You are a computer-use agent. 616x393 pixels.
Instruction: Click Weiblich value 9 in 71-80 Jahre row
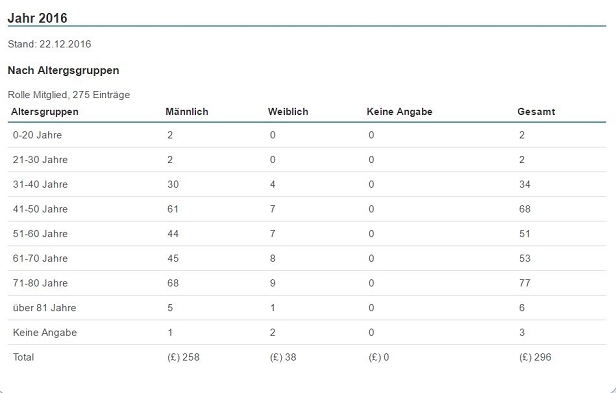(x=273, y=283)
